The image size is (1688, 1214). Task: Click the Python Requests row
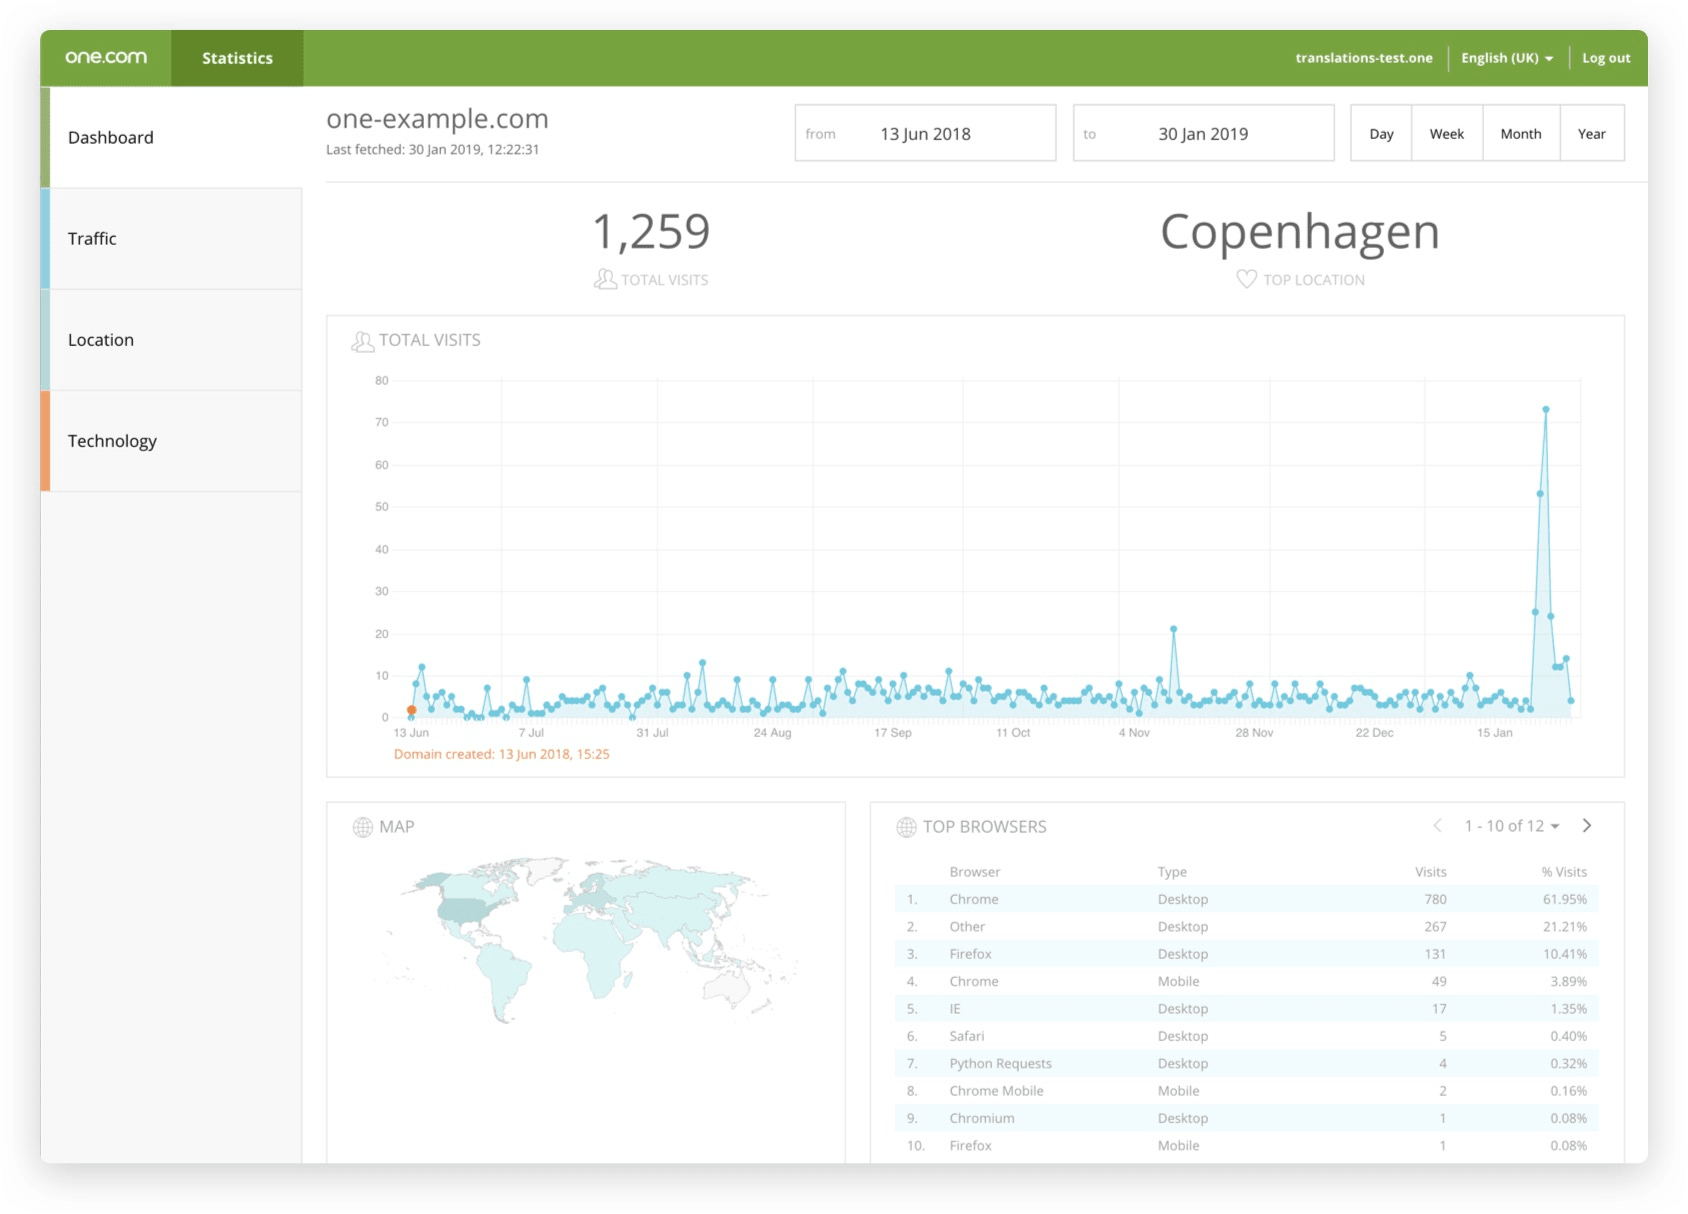click(x=1246, y=1063)
